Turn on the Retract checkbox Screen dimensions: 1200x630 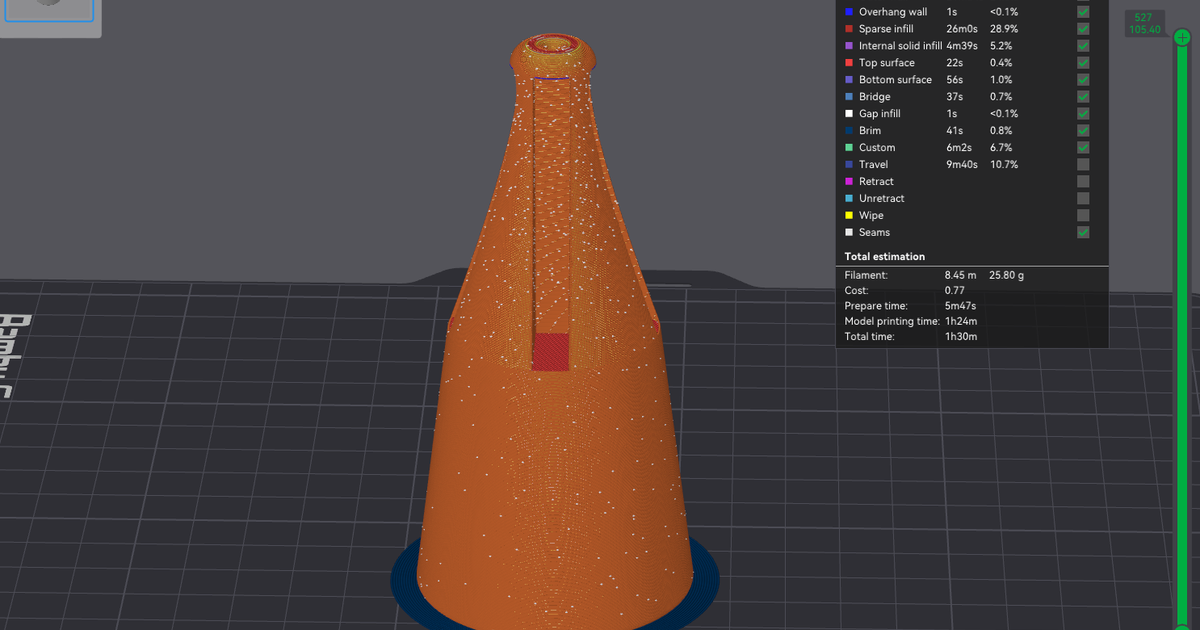click(1083, 181)
